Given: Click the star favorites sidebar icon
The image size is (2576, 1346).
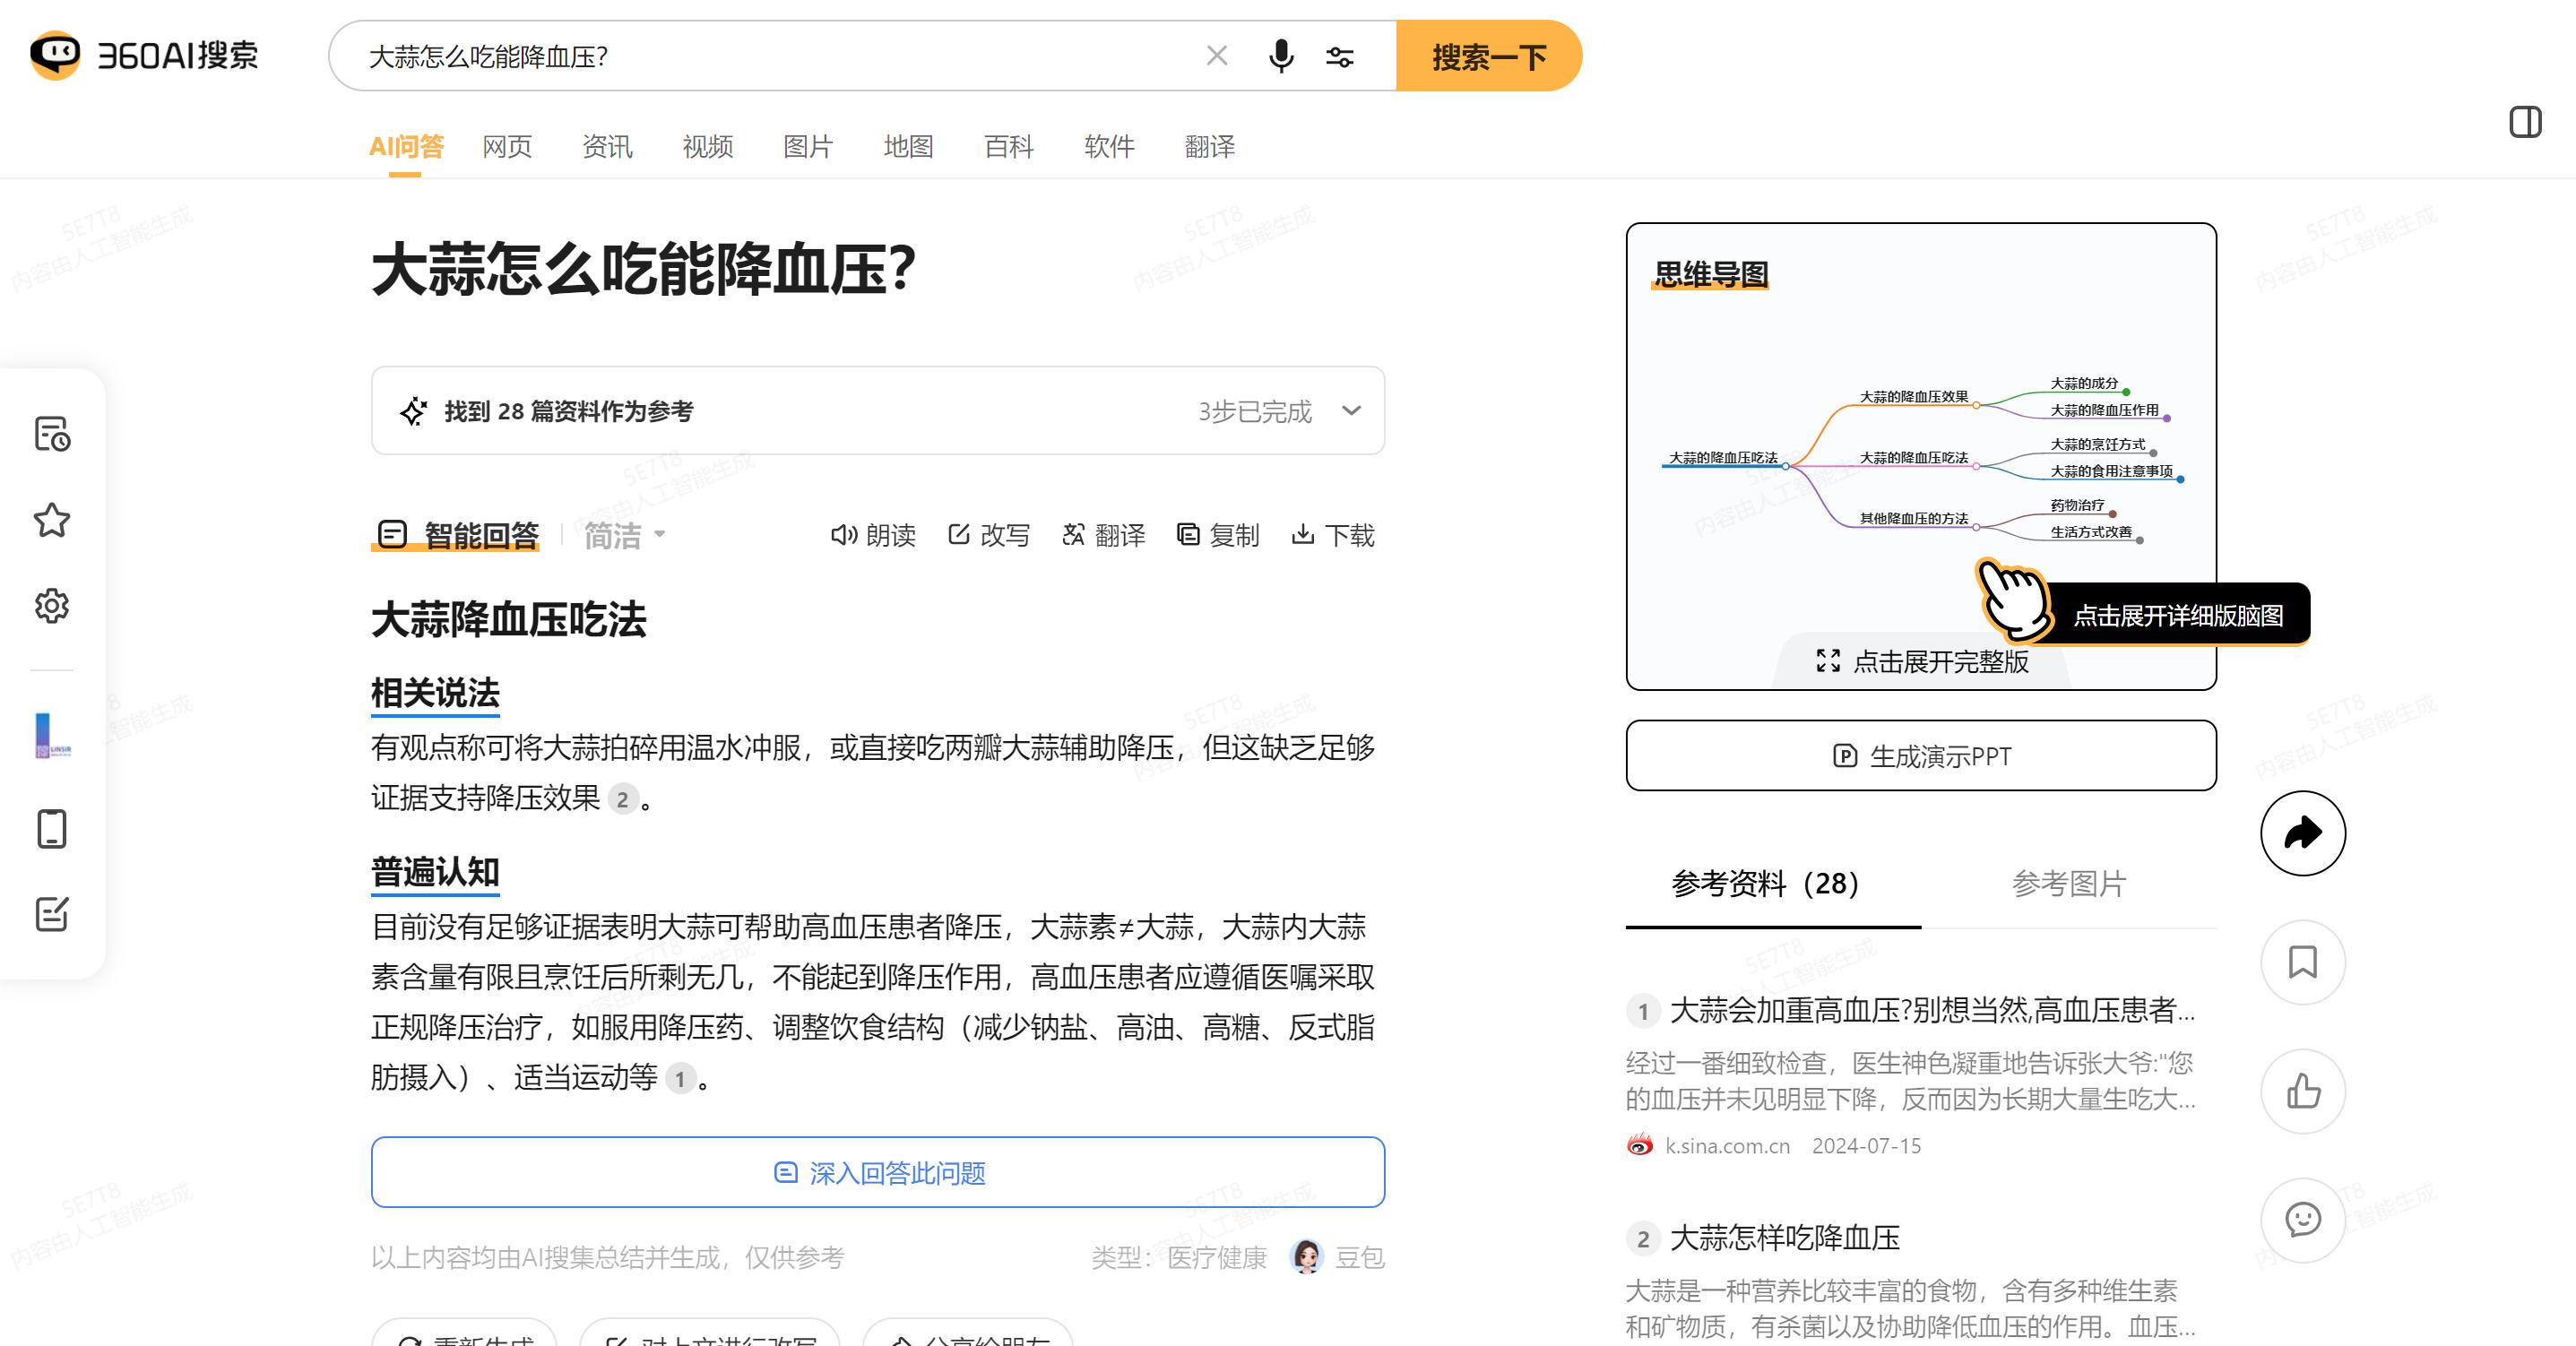Looking at the screenshot, I should click(52, 520).
